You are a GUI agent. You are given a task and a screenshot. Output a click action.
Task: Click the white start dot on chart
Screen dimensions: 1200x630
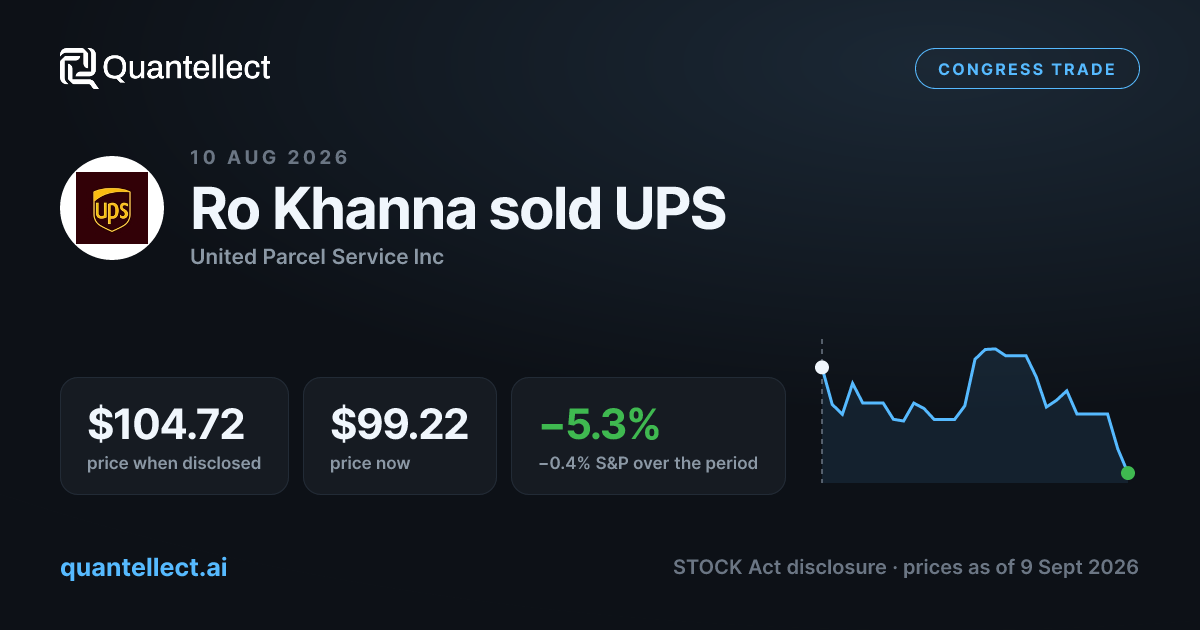click(822, 367)
